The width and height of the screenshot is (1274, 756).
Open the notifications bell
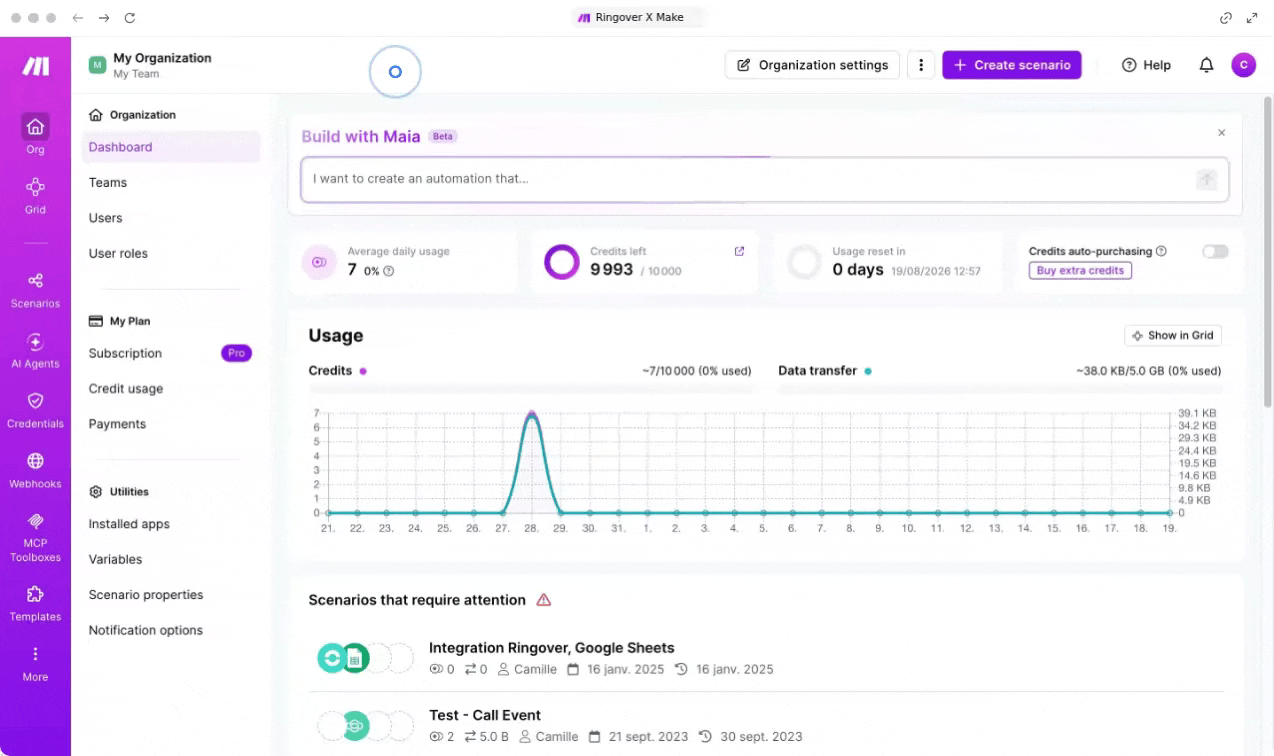1206,65
